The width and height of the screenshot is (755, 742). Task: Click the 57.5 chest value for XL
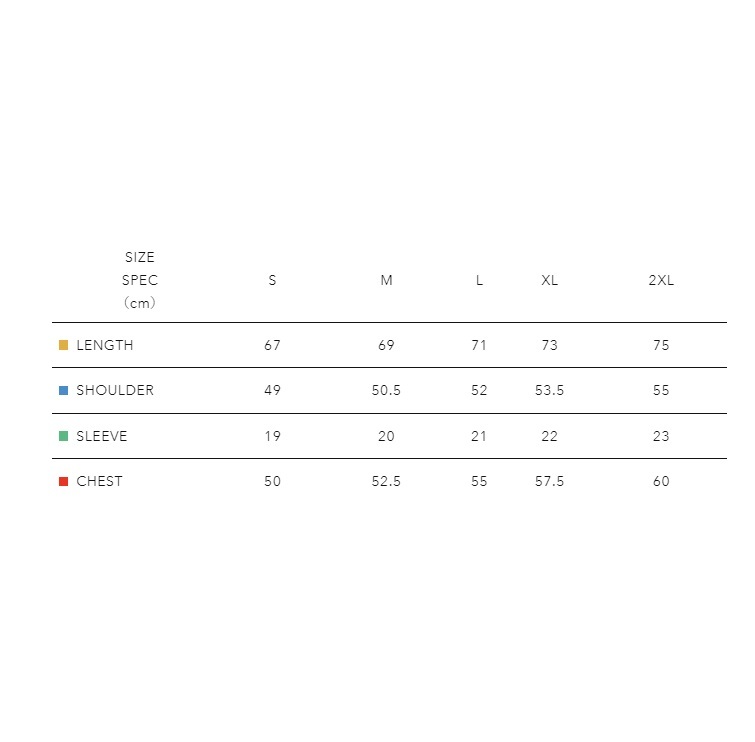coord(549,481)
